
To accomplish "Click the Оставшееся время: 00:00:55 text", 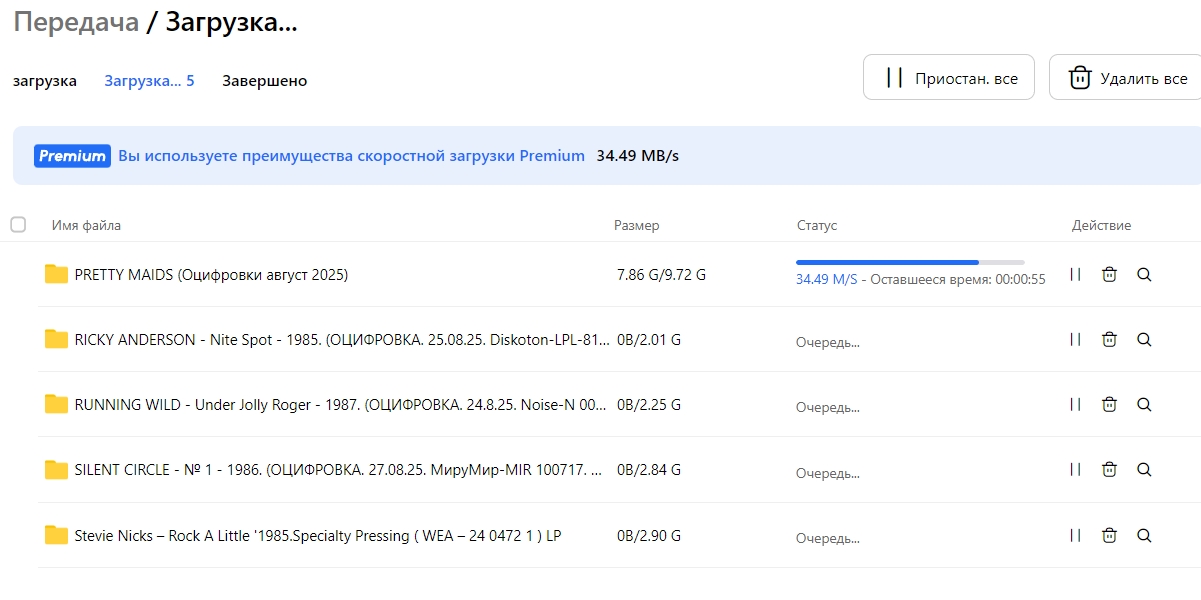I will (x=958, y=280).
